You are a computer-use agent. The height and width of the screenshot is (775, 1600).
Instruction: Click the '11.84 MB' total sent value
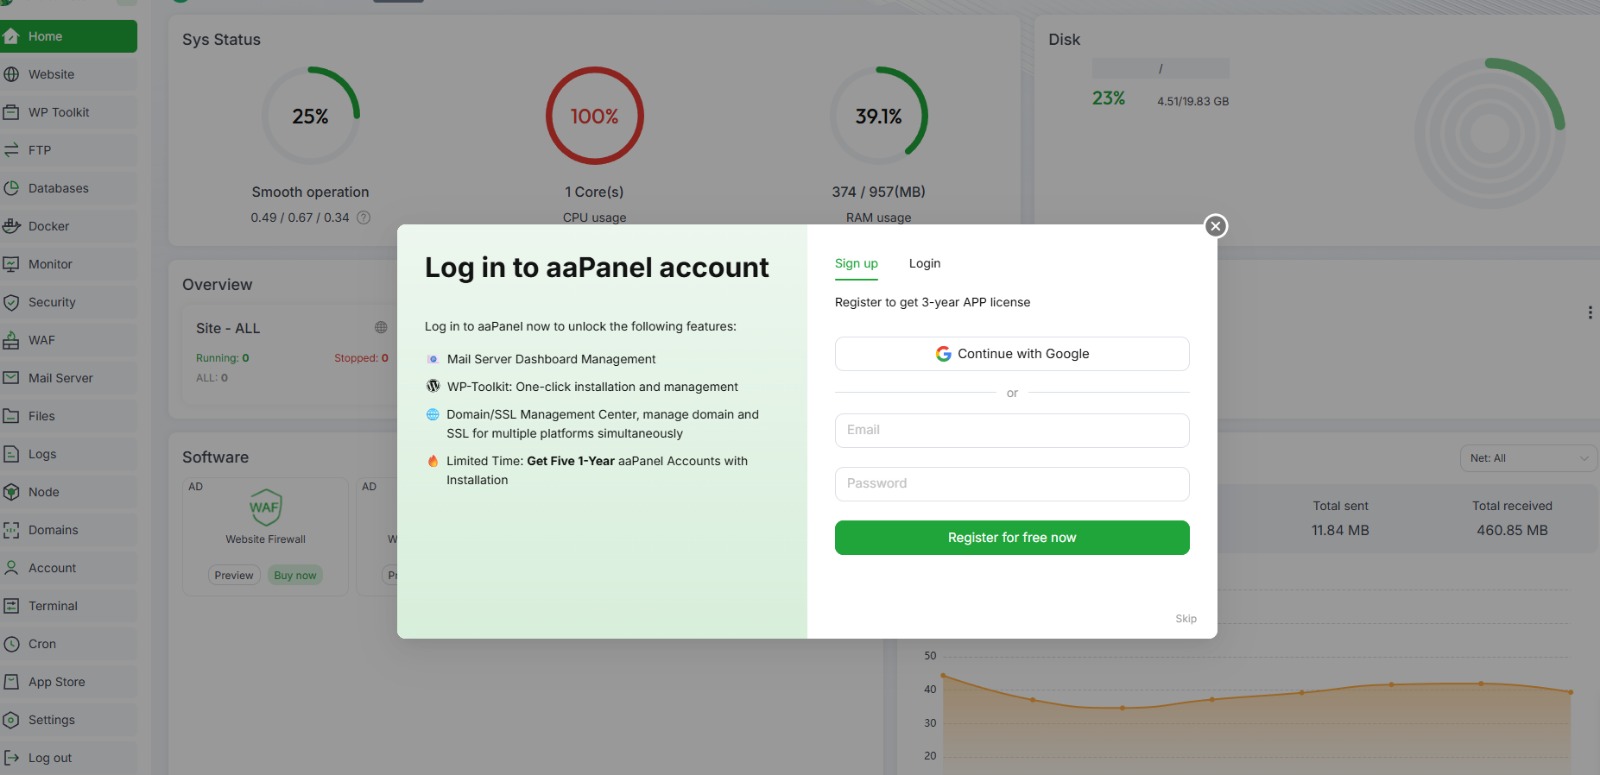pos(1340,530)
